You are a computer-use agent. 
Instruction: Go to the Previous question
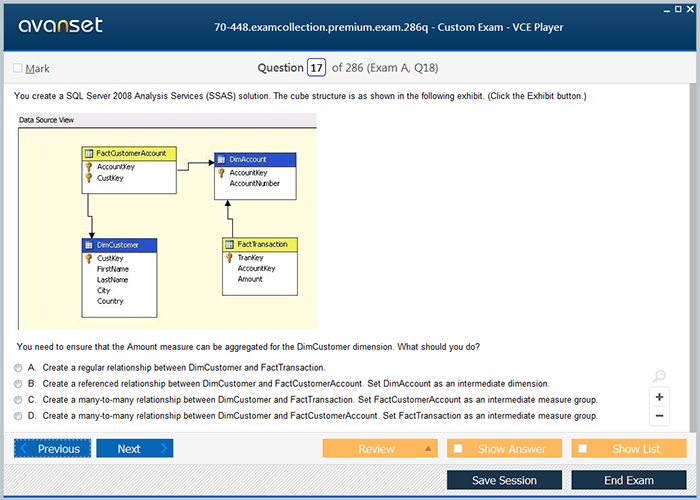pyautogui.click(x=52, y=448)
